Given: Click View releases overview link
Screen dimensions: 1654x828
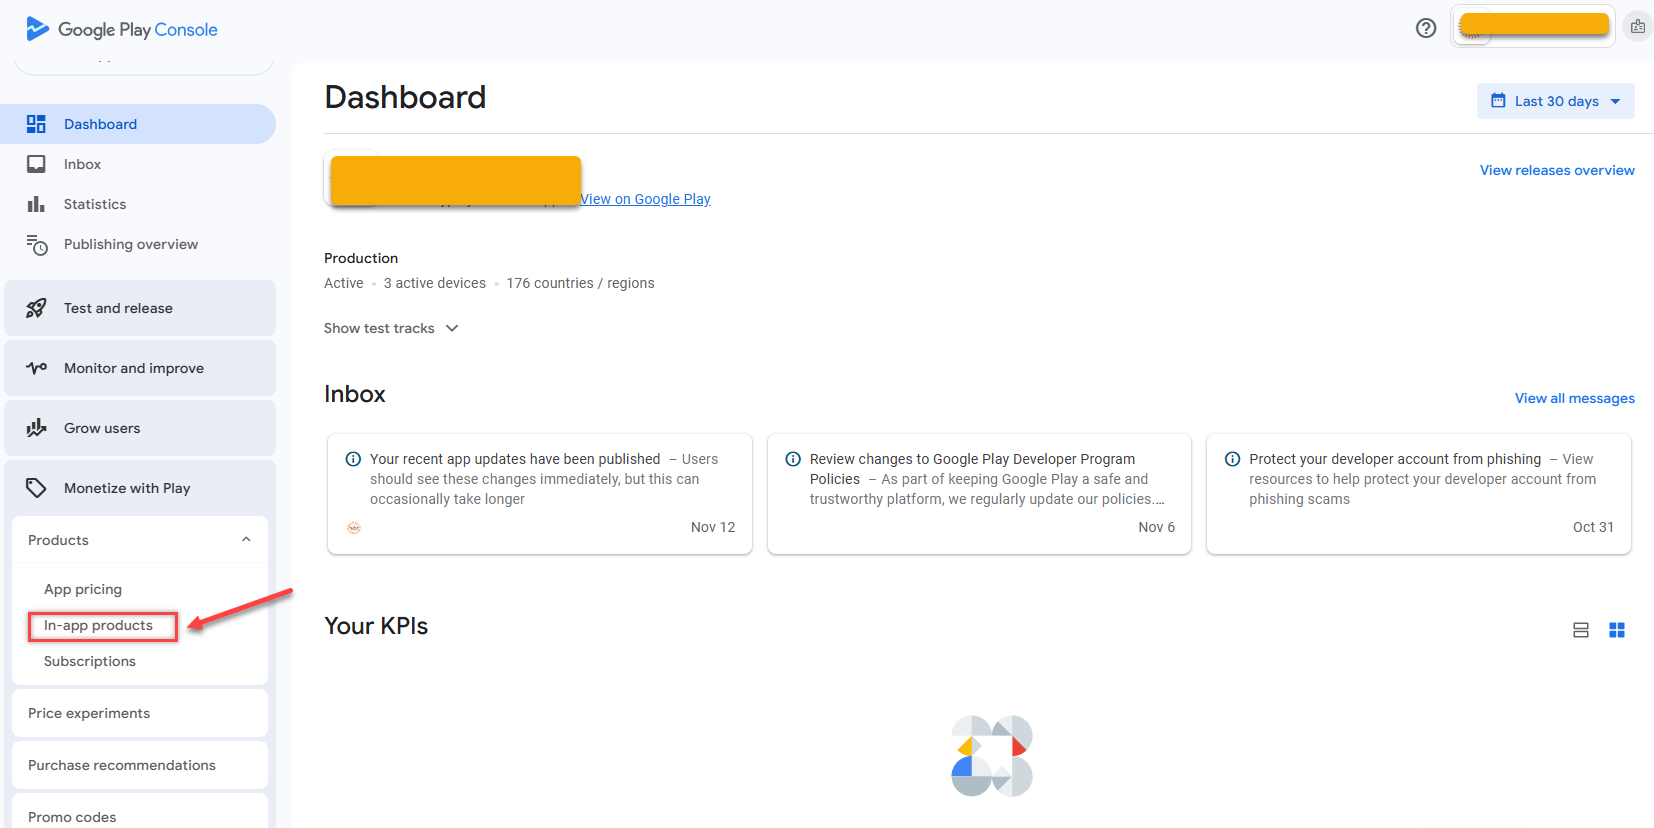Looking at the screenshot, I should click(1557, 170).
